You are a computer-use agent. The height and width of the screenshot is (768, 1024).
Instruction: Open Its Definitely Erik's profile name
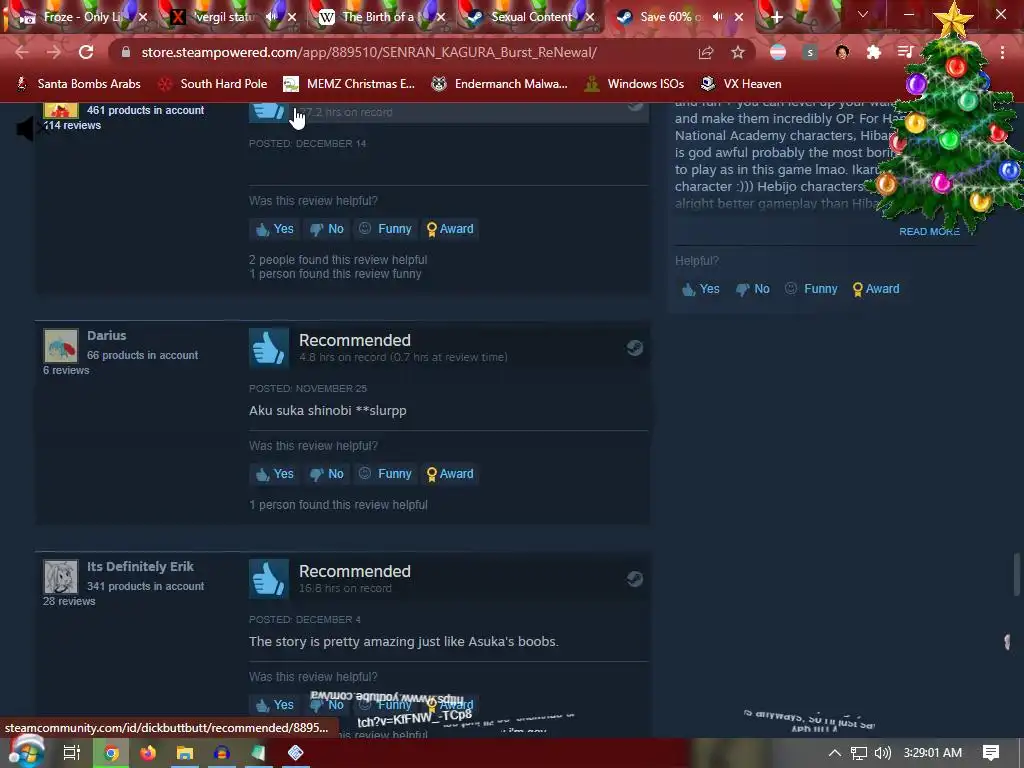coord(140,566)
